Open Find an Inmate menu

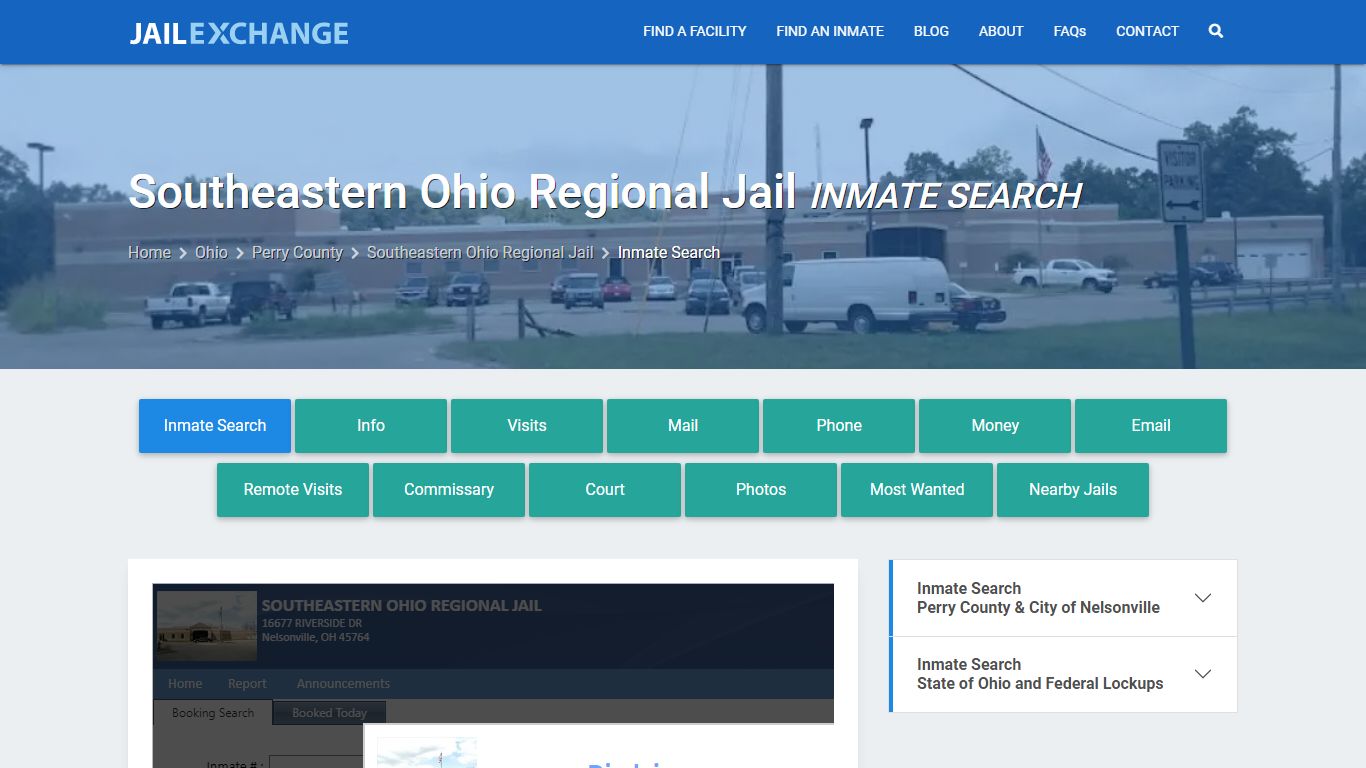coord(830,31)
